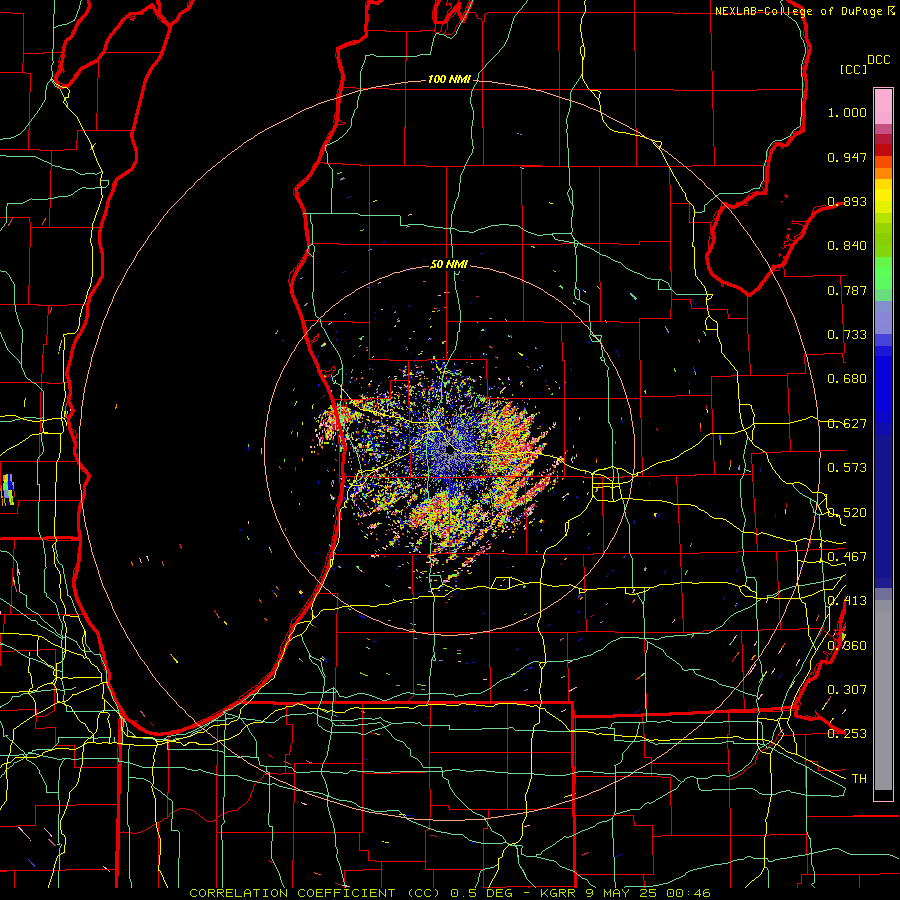Click the DCC label above the color scale

pyautogui.click(x=878, y=60)
